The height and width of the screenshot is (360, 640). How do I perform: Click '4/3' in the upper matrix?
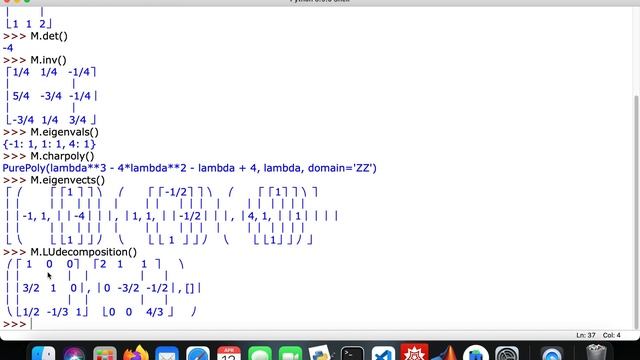(x=154, y=312)
